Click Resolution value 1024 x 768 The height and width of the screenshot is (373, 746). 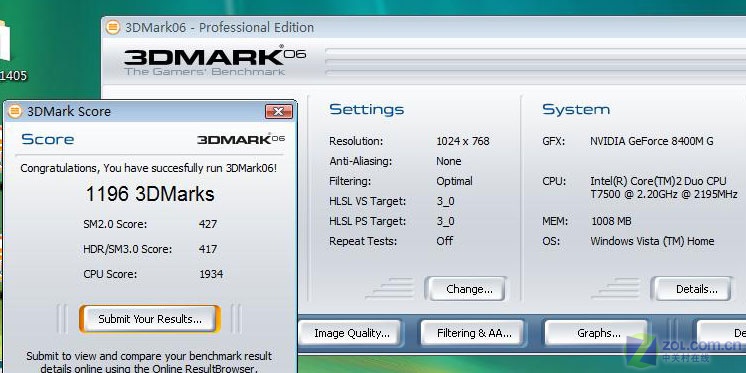[462, 141]
